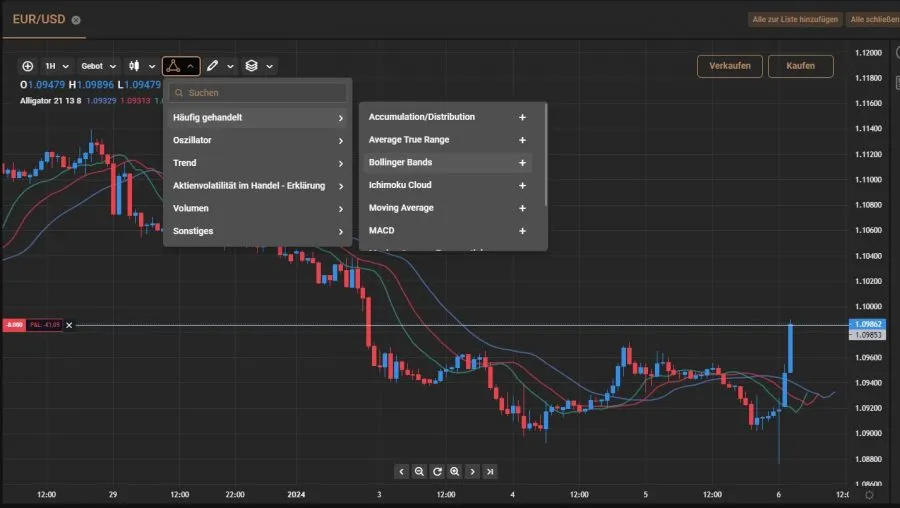Click the indicators triangle icon
This screenshot has height=508, width=900.
[173, 66]
